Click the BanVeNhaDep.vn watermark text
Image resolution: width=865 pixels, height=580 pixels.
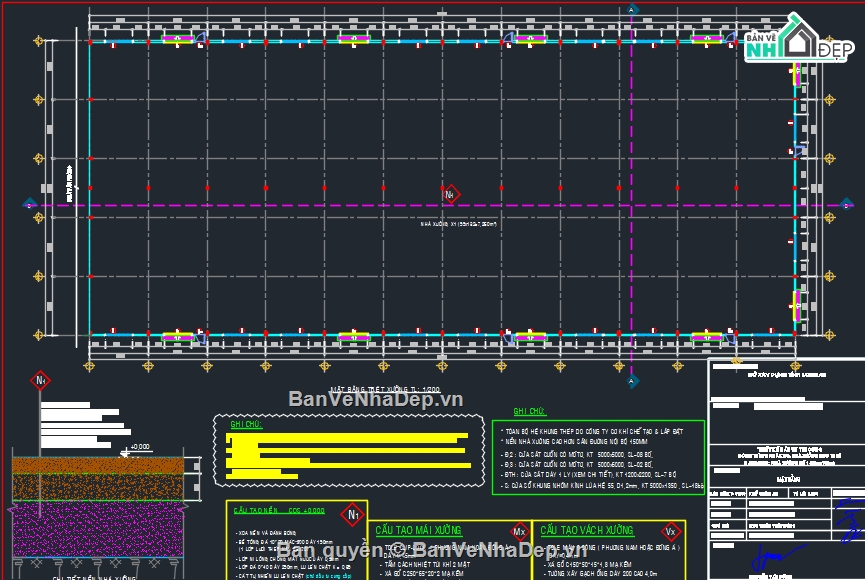[x=375, y=399]
